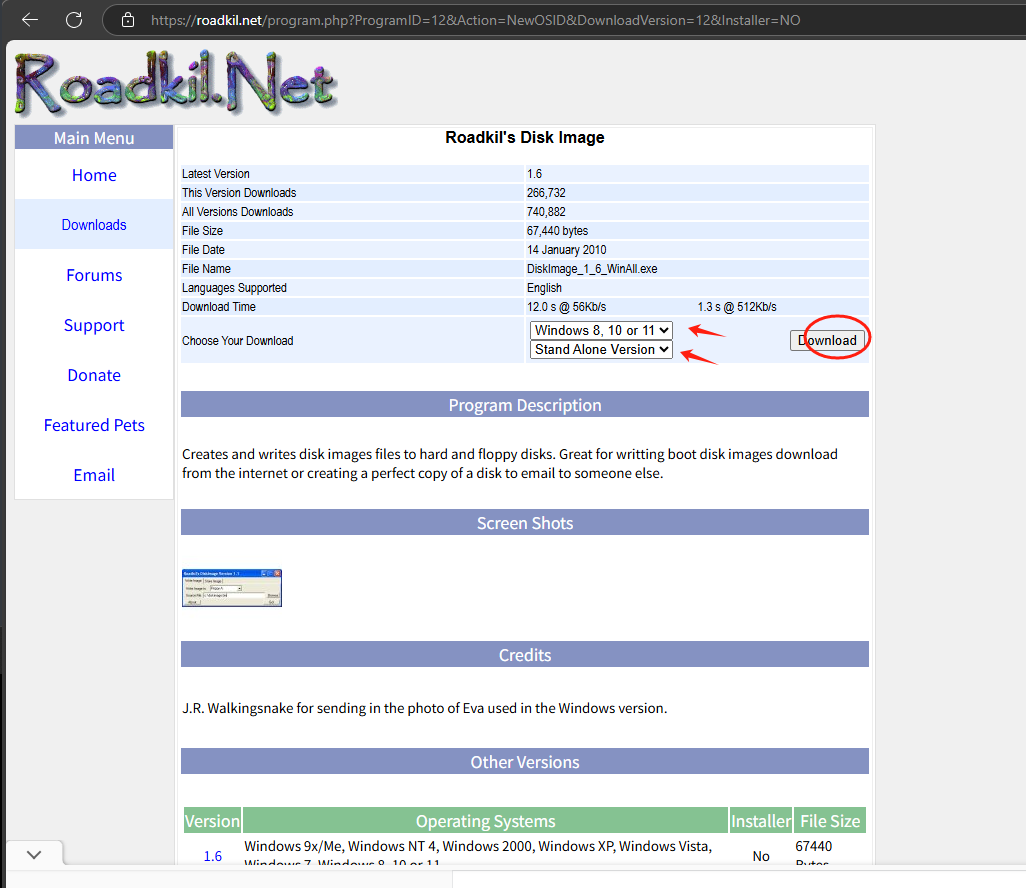This screenshot has width=1026, height=888.
Task: Go to Home in the Main Menu
Action: (x=94, y=175)
